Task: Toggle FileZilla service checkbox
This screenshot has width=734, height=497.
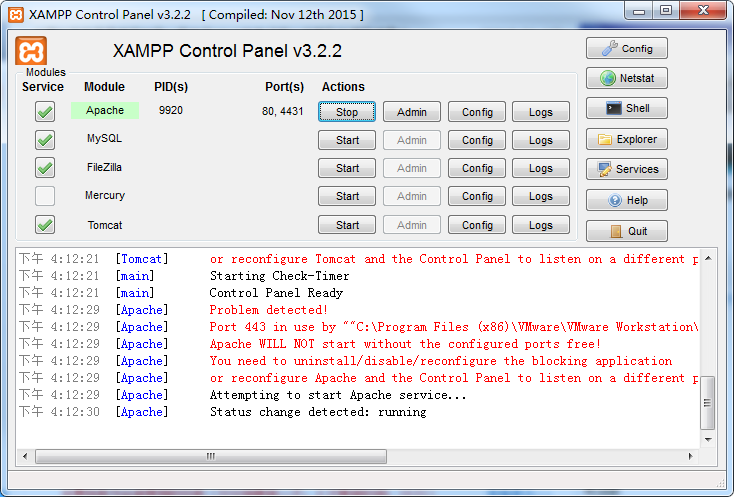Action: [45, 168]
